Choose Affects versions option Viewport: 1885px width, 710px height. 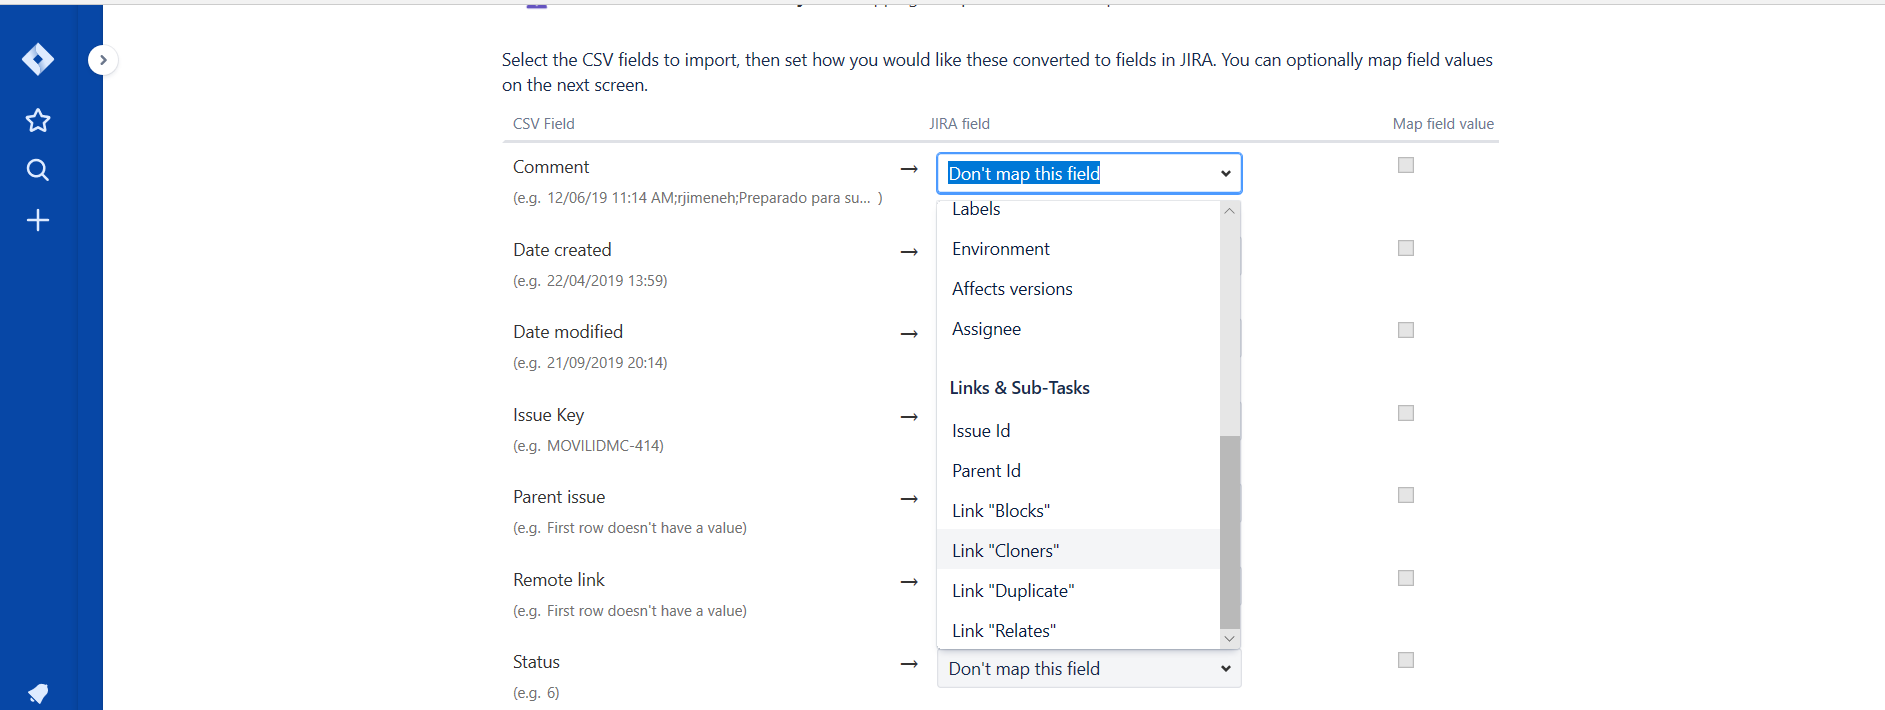coord(1078,289)
